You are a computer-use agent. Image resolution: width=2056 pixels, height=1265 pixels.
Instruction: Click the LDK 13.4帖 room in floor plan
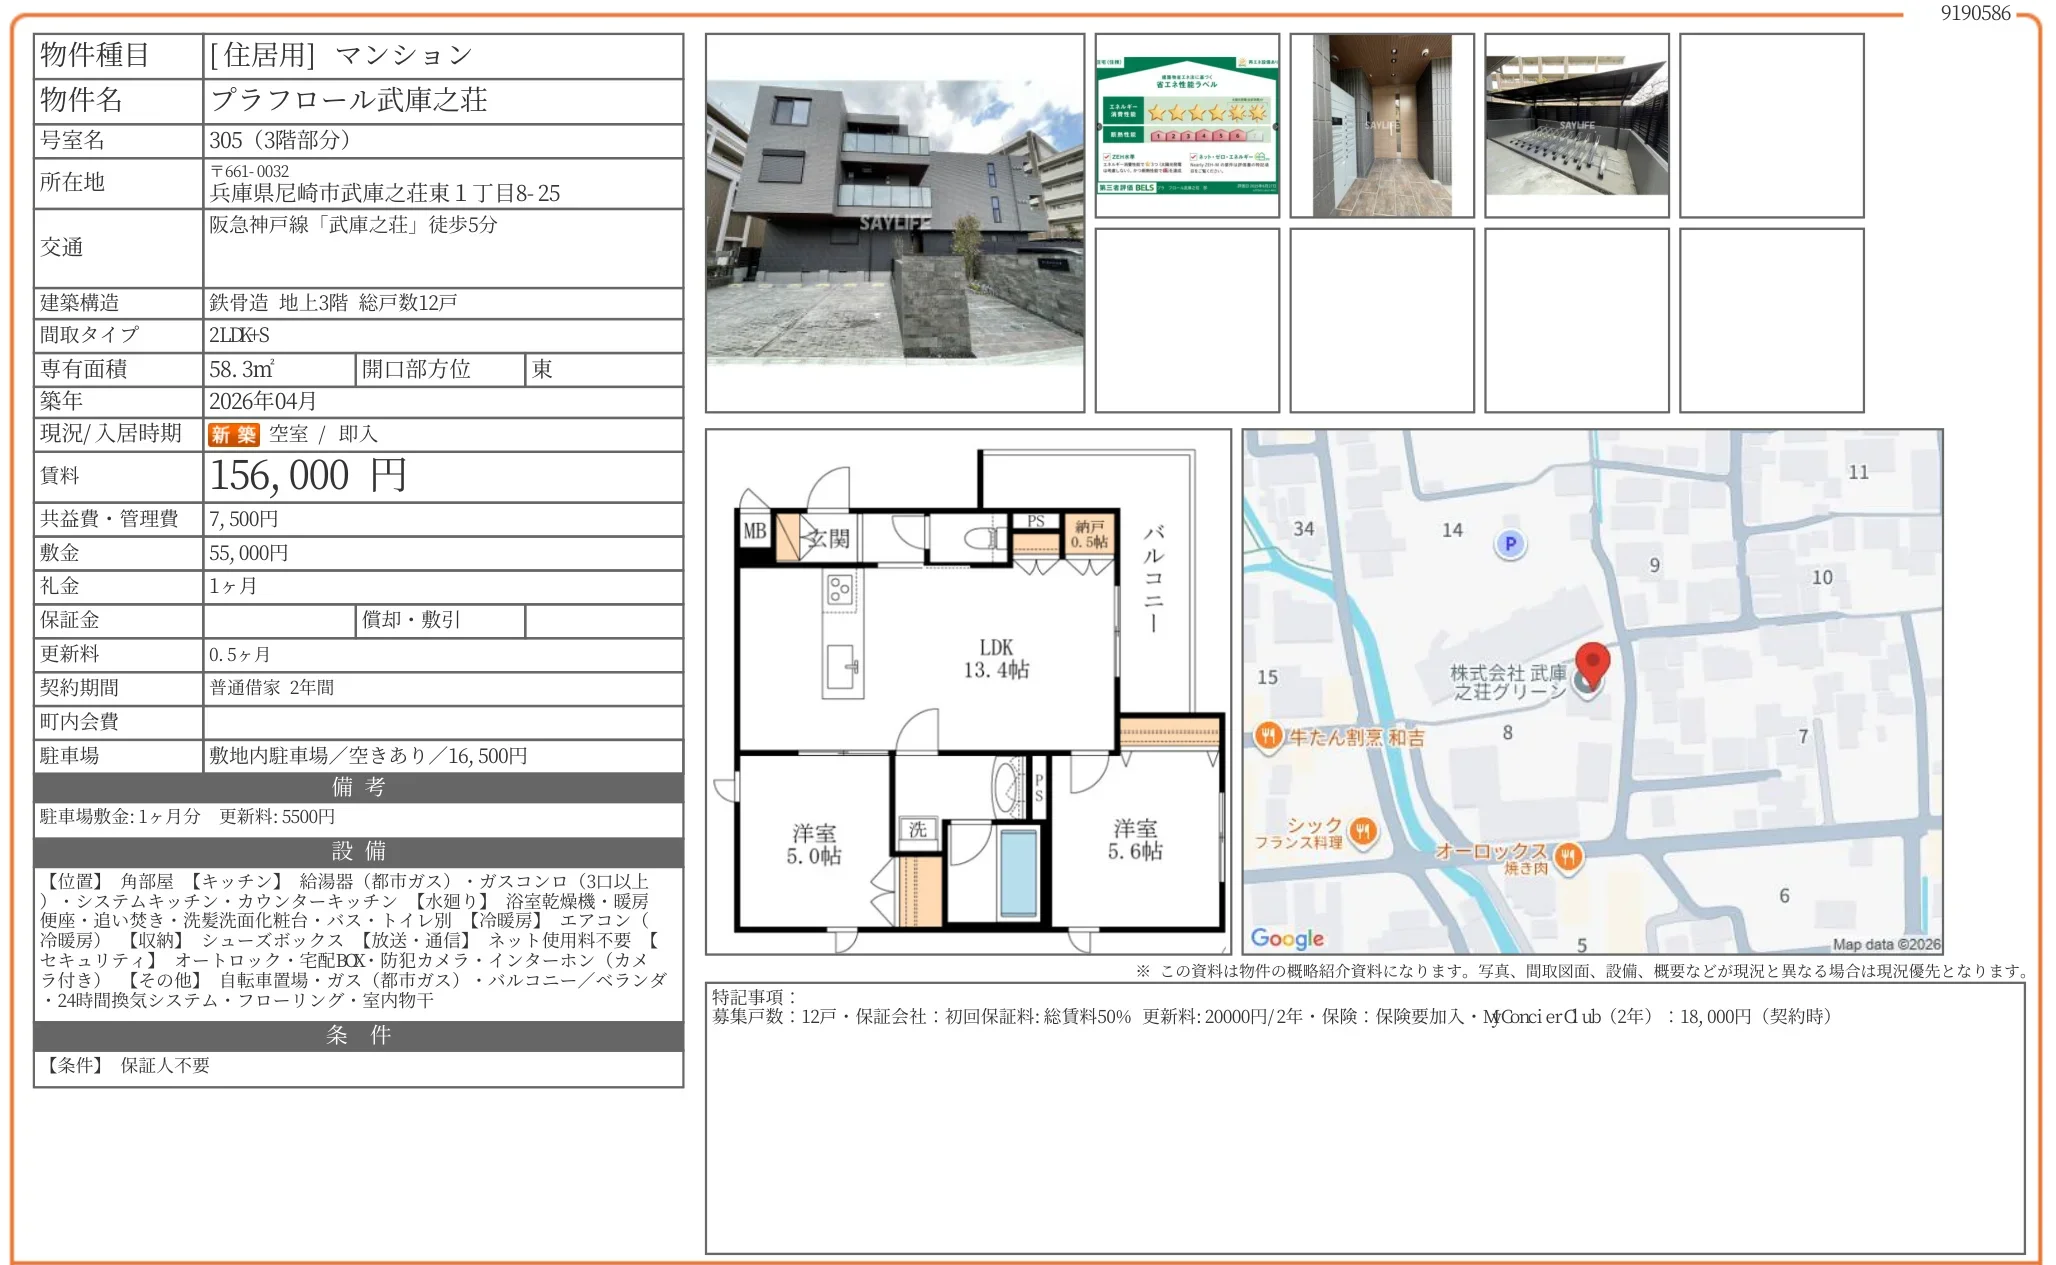(x=996, y=659)
